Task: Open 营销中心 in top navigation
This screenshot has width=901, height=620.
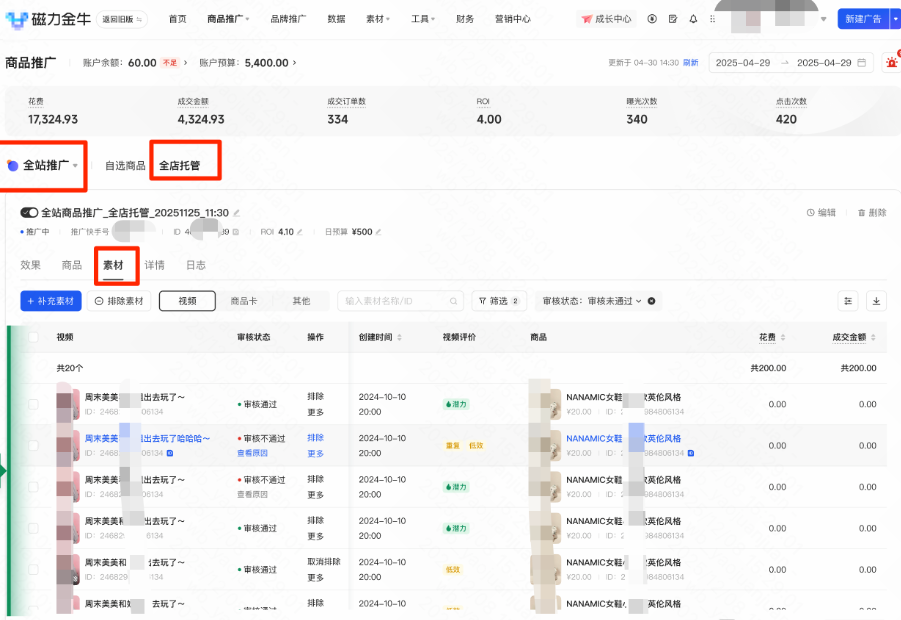Action: [513, 19]
